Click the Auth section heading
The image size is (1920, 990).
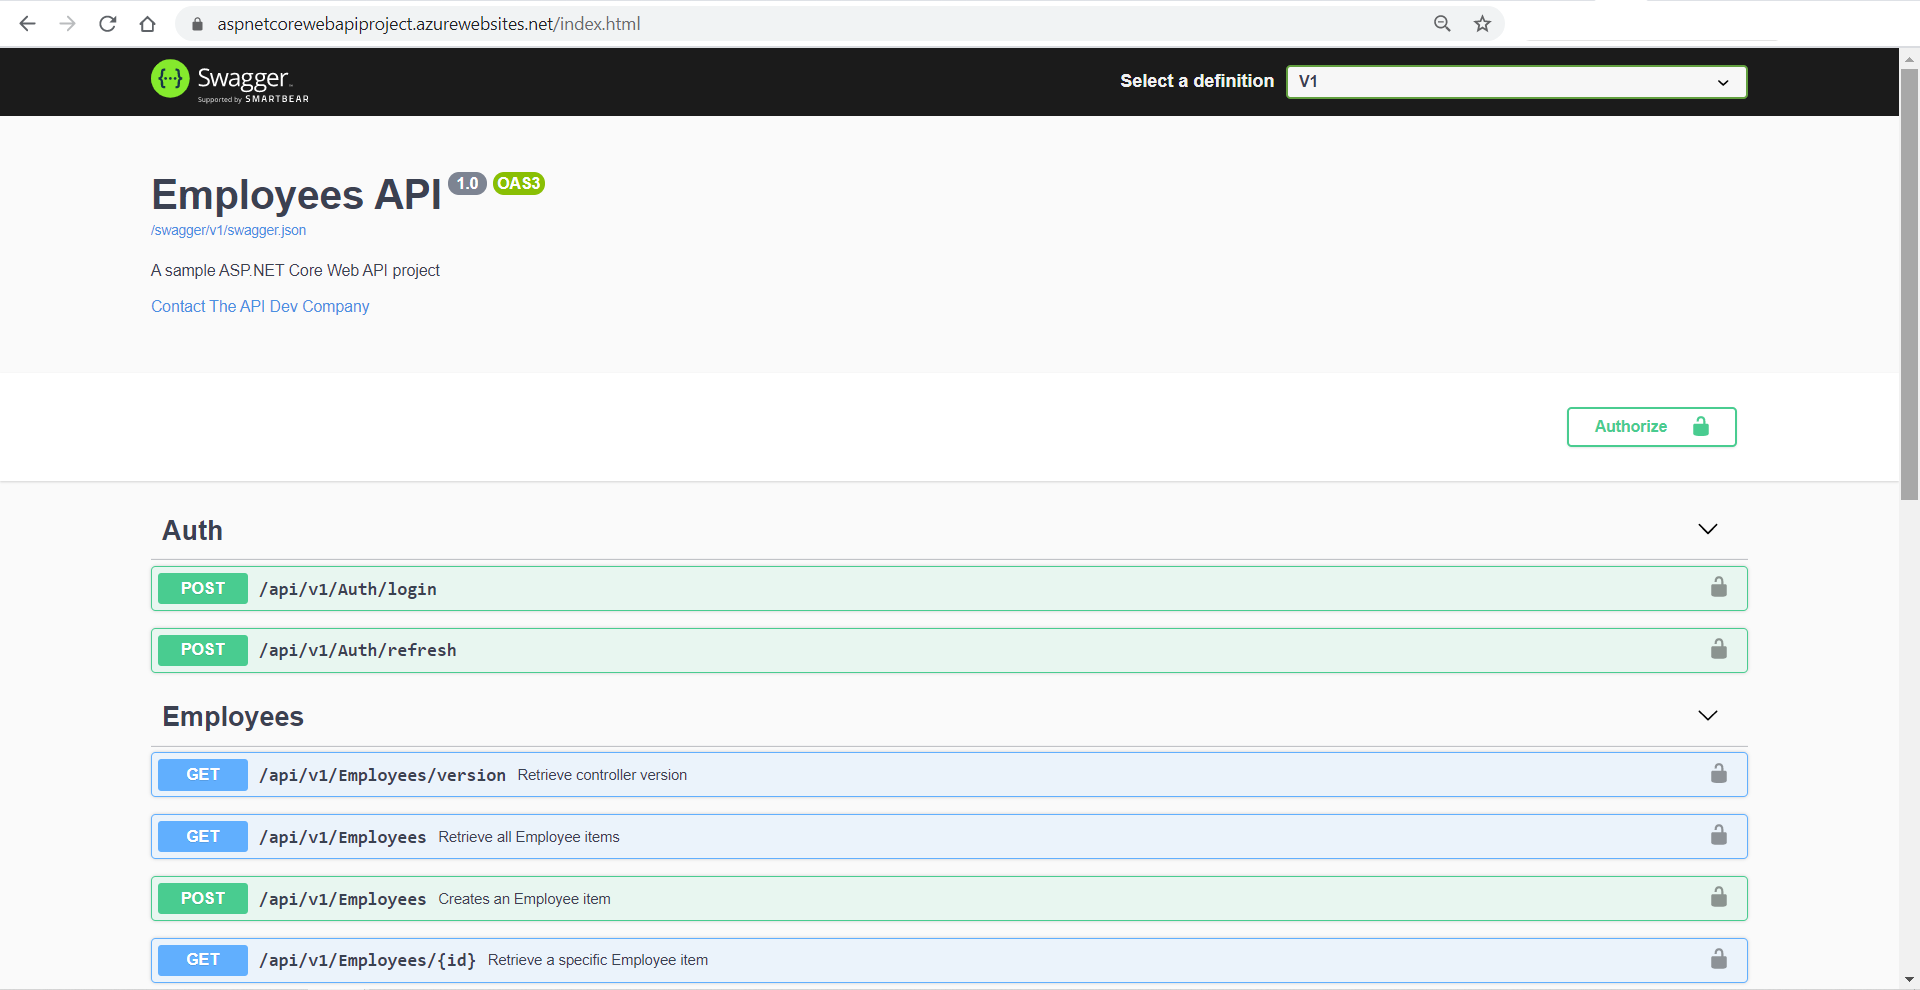[193, 530]
